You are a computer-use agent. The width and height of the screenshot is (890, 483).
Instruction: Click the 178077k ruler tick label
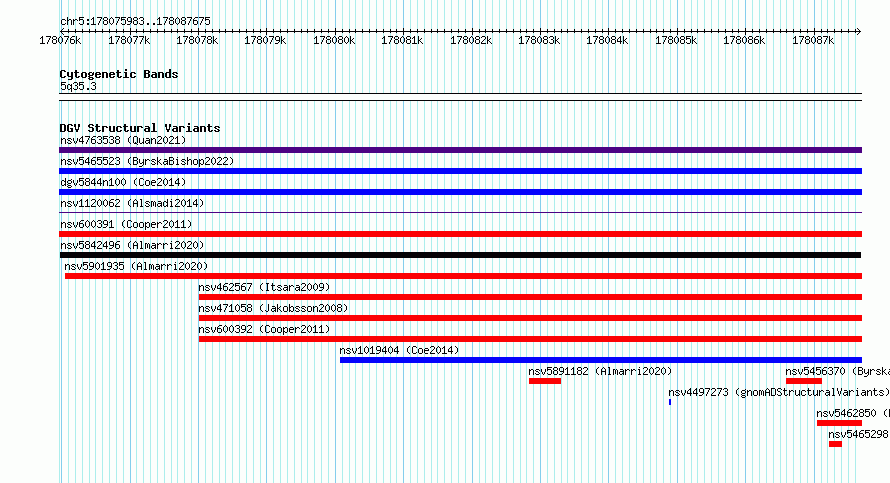[129, 40]
